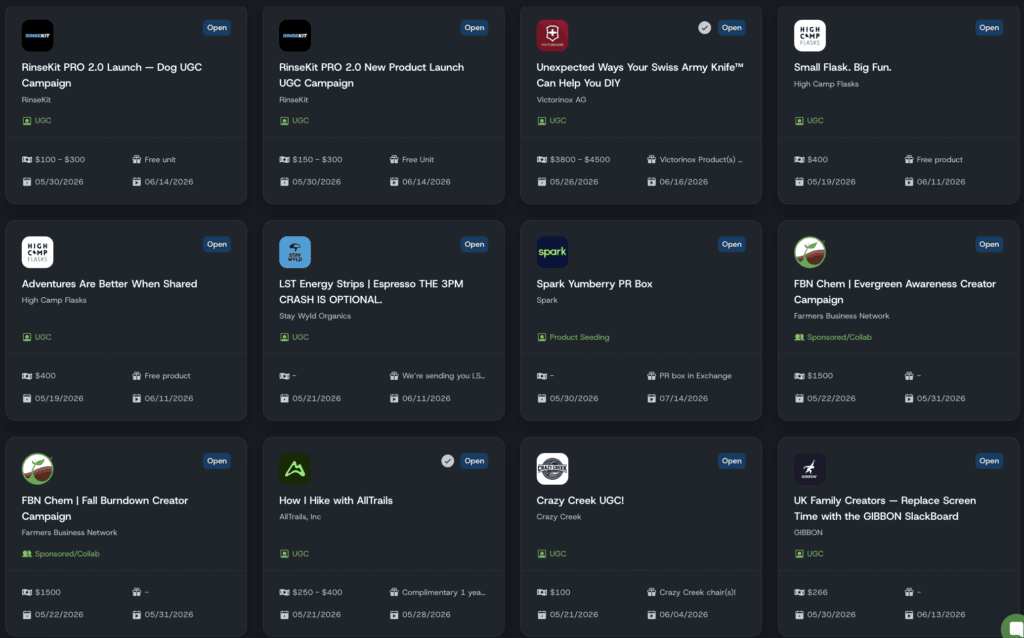Open the AllTrails logo icon
This screenshot has height=638, width=1024.
[x=295, y=469]
